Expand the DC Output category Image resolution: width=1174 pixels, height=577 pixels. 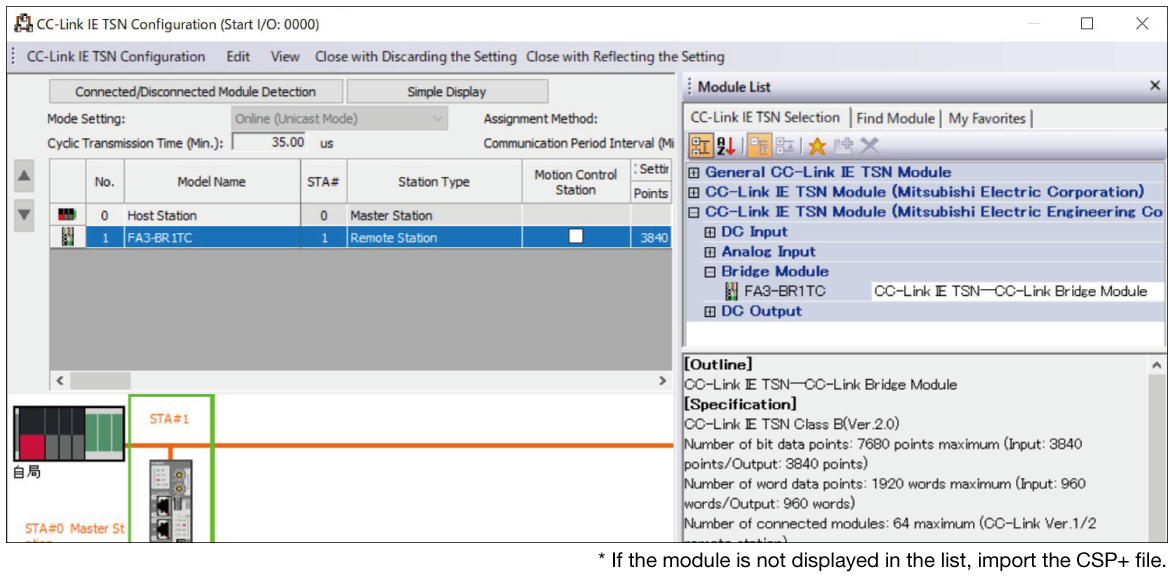(710, 311)
